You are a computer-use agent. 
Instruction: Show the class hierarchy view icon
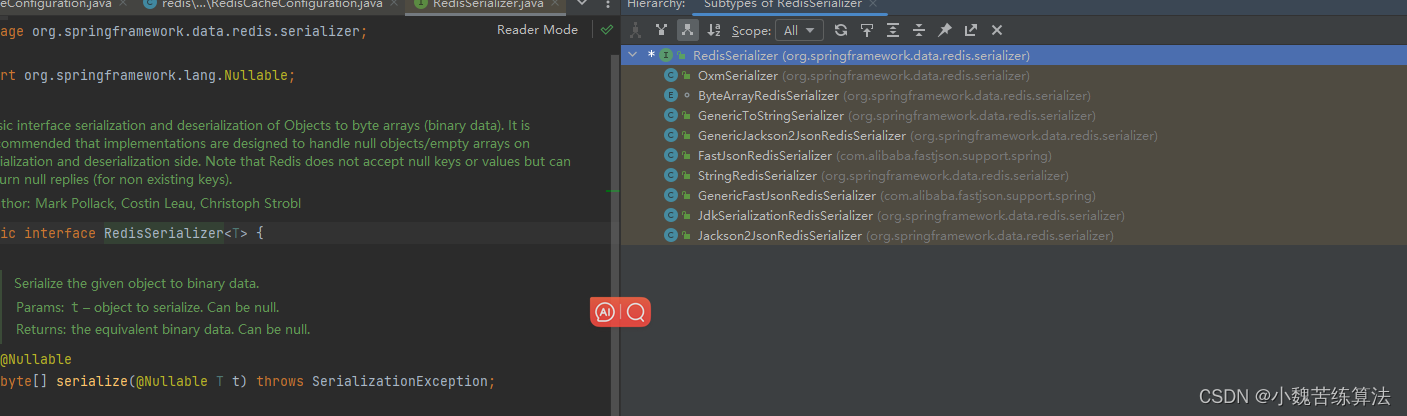click(636, 30)
